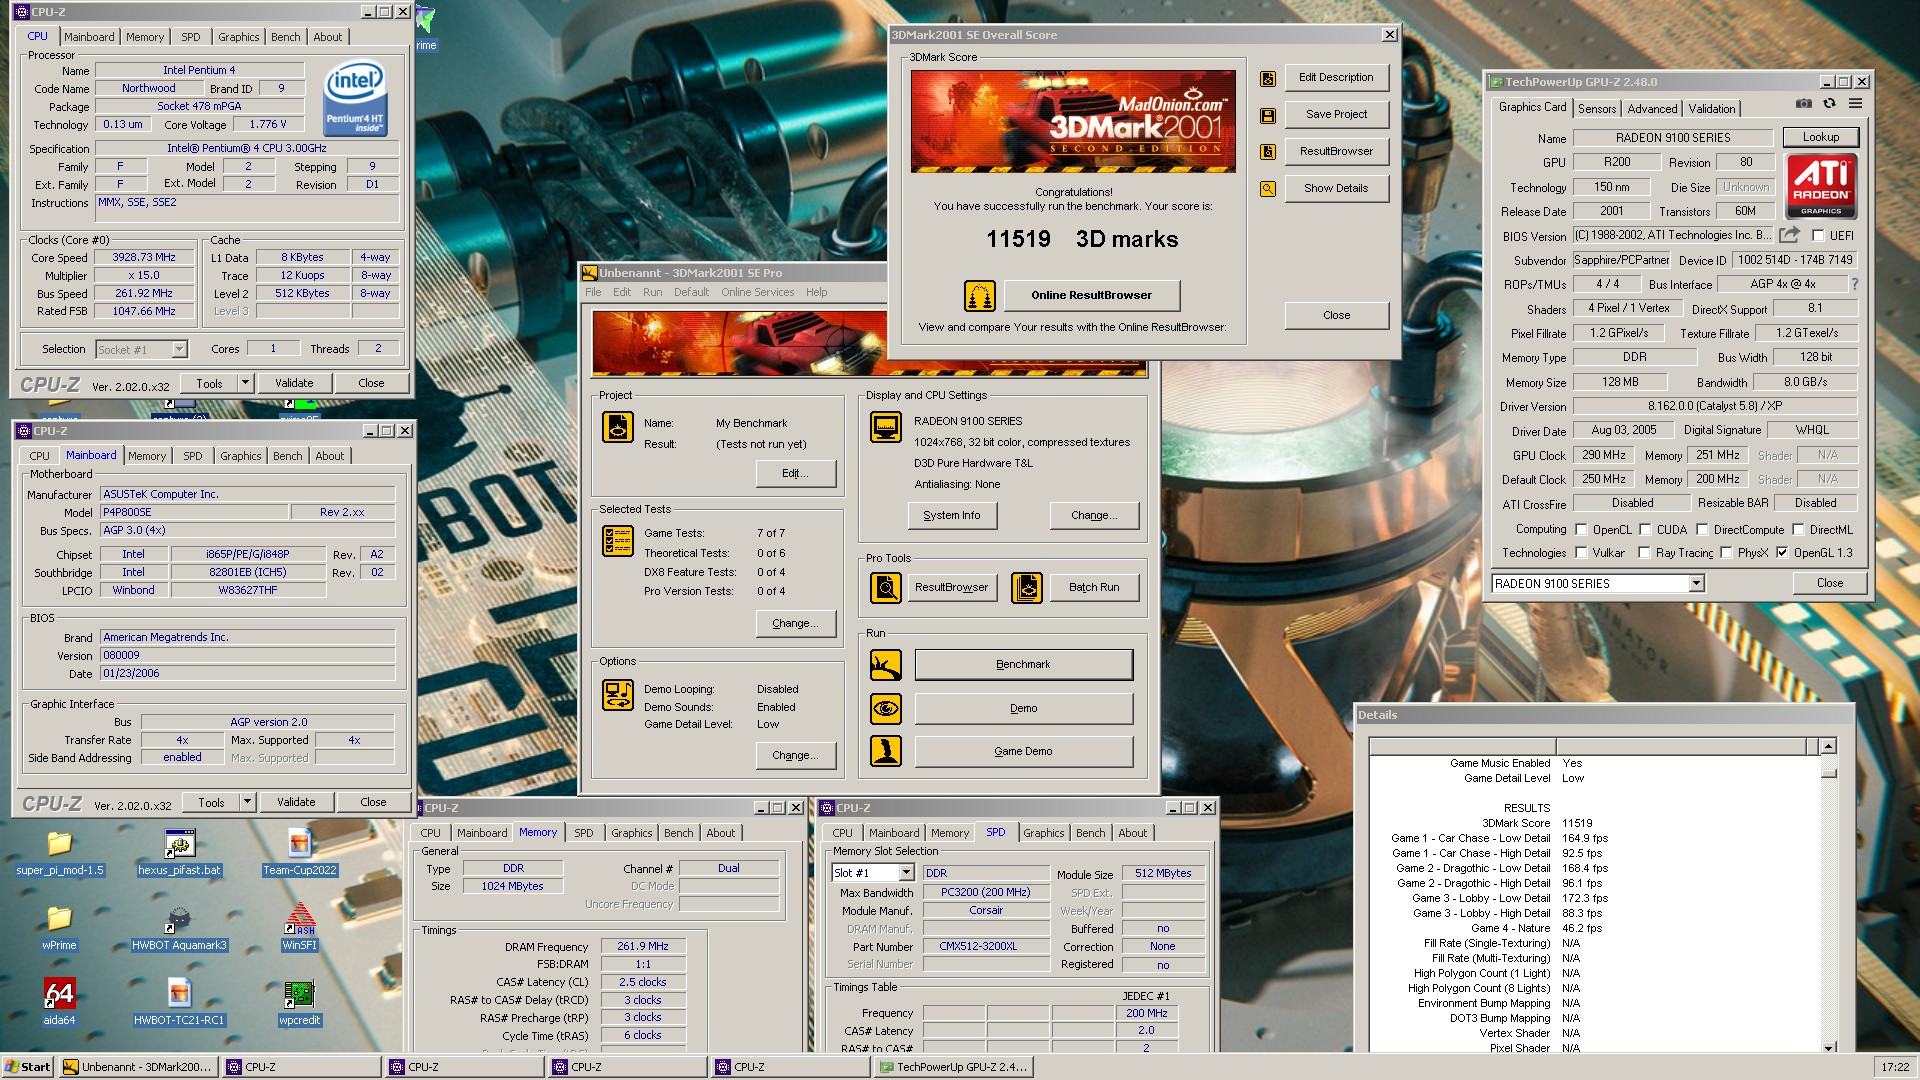
Task: Click the Online ResultBrowser button
Action: click(x=1091, y=295)
